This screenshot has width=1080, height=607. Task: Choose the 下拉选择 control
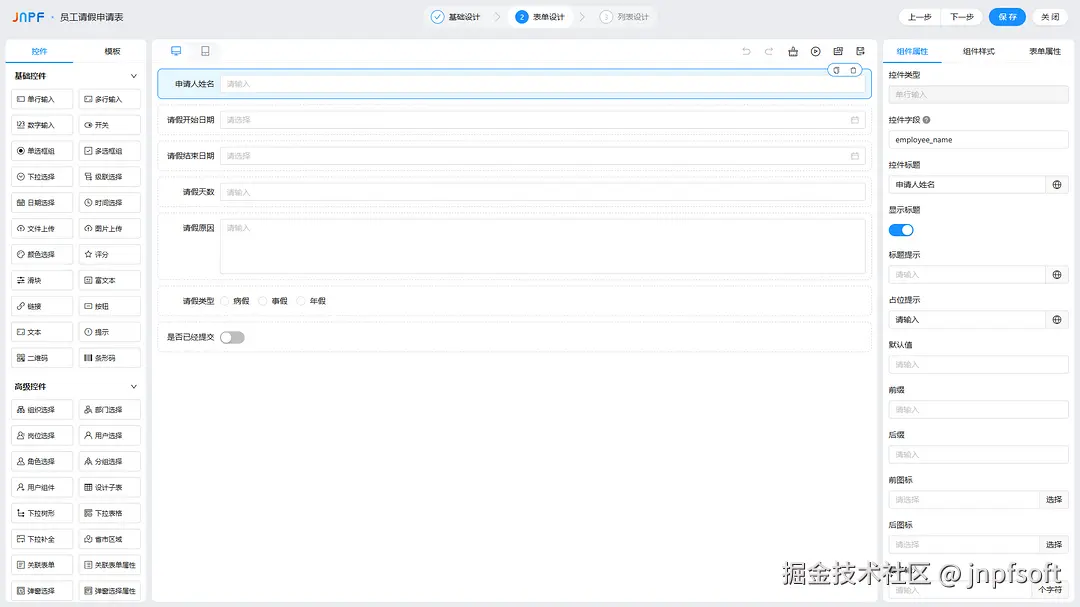tap(42, 177)
